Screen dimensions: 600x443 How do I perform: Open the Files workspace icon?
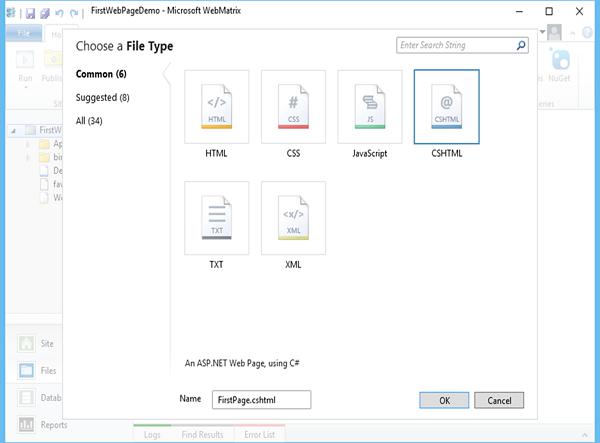tap(26, 370)
